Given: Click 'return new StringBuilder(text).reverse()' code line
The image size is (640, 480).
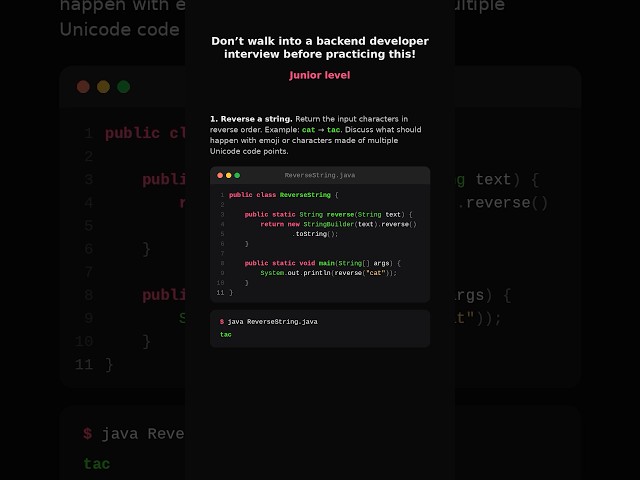Looking at the screenshot, I should (338, 224).
